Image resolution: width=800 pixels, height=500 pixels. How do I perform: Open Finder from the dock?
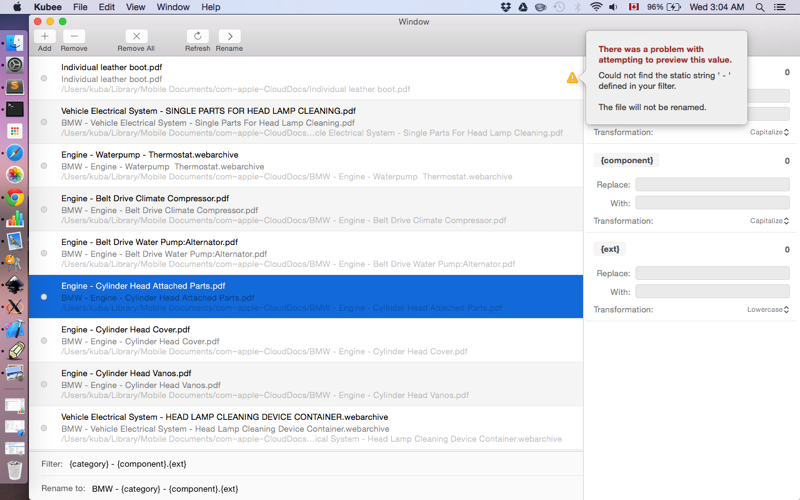click(15, 43)
